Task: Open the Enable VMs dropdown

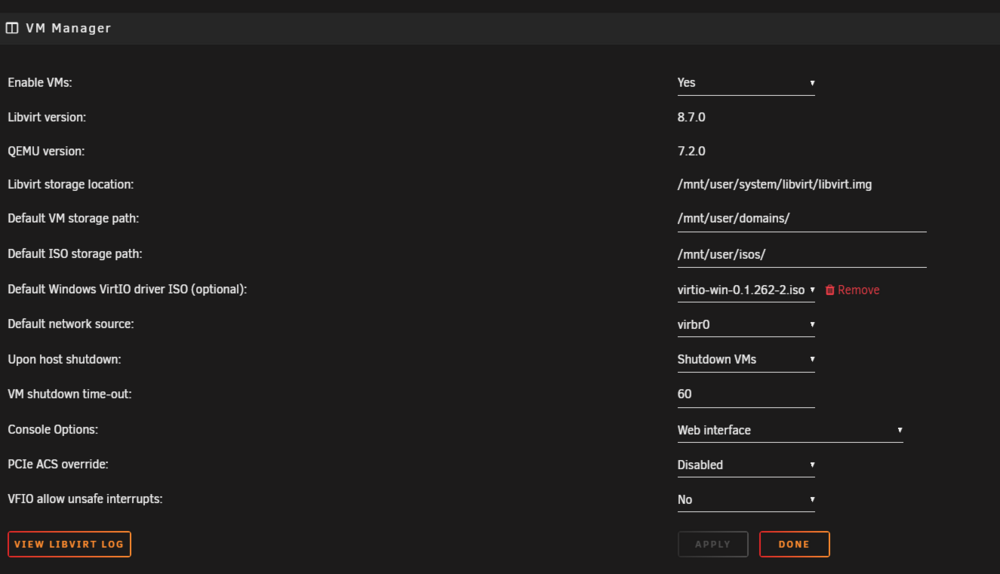Action: pos(746,83)
